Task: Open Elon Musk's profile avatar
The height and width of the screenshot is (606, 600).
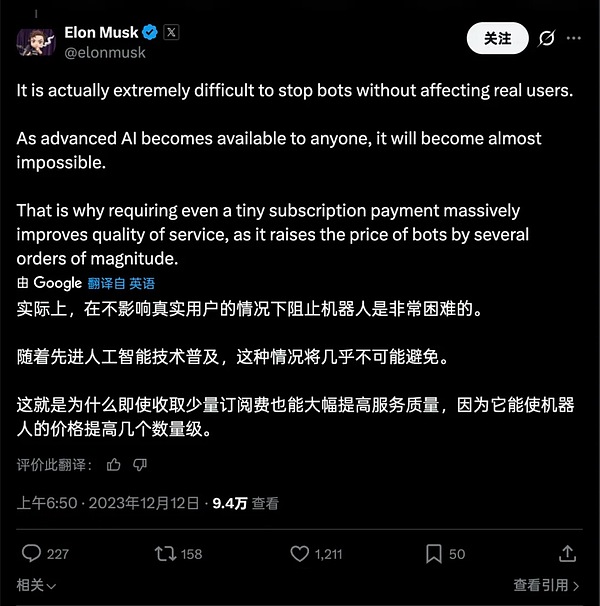Action: pyautogui.click(x=36, y=42)
